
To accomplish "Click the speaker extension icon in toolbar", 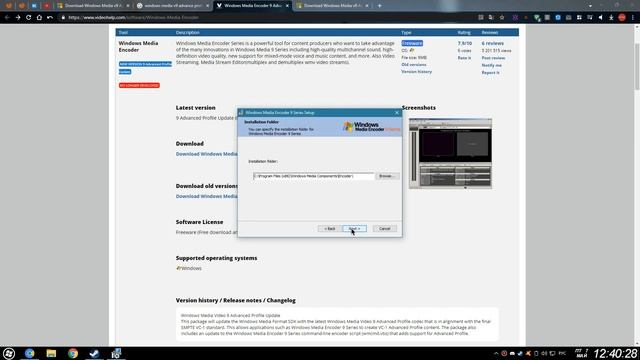I will pos(600,18).
